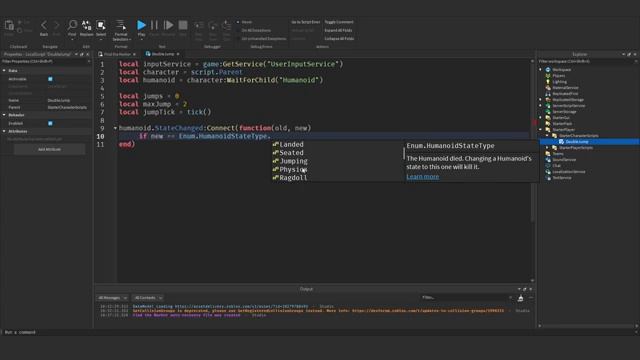
Task: Select ServerStorage in Explorer
Action: [x=564, y=111]
